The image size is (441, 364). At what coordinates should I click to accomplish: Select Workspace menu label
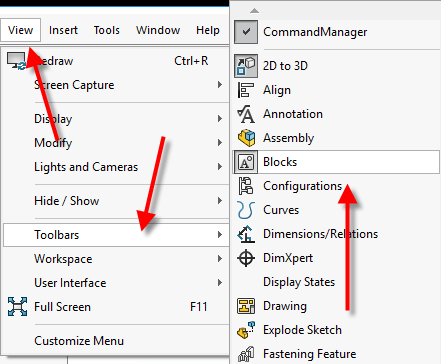(63, 259)
